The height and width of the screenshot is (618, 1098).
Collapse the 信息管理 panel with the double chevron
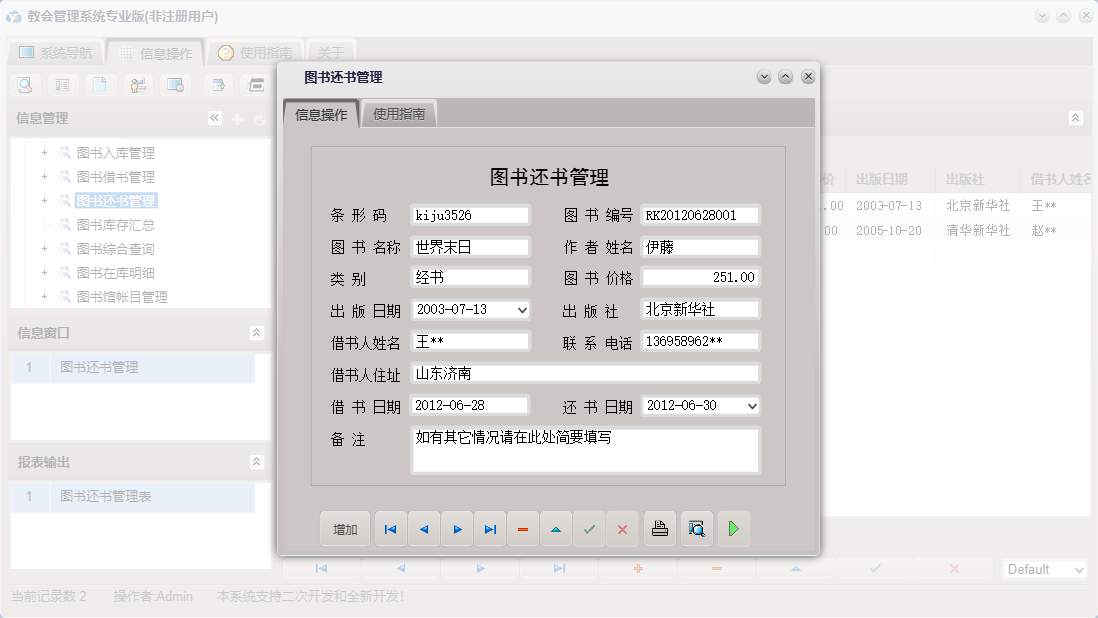click(214, 117)
